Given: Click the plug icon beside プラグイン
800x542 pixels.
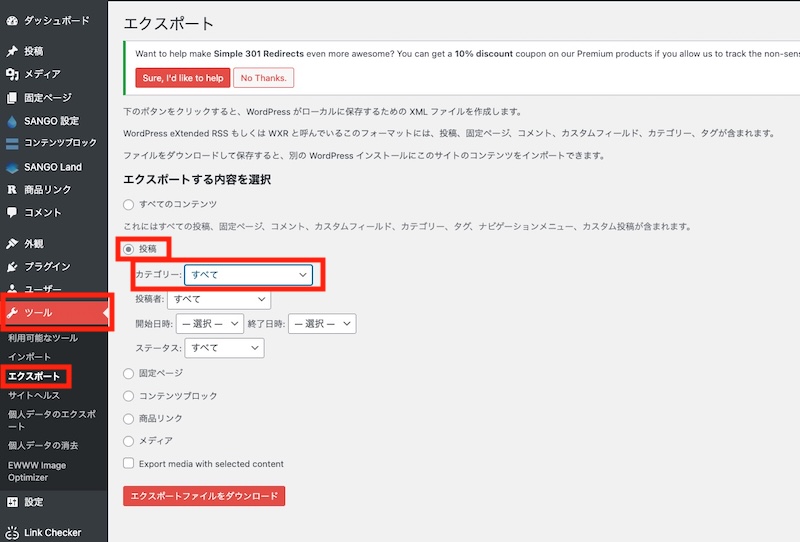Looking at the screenshot, I should pos(12,267).
